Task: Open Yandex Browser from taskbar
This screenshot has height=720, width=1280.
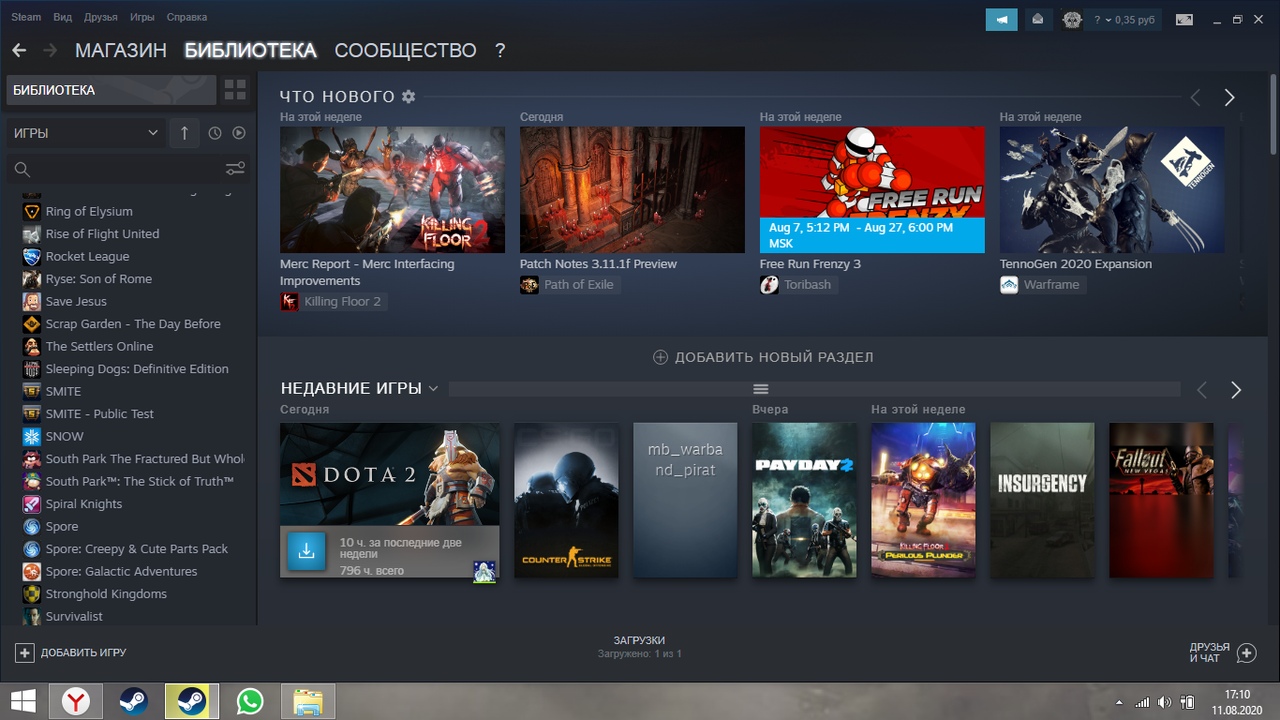Action: coord(76,701)
